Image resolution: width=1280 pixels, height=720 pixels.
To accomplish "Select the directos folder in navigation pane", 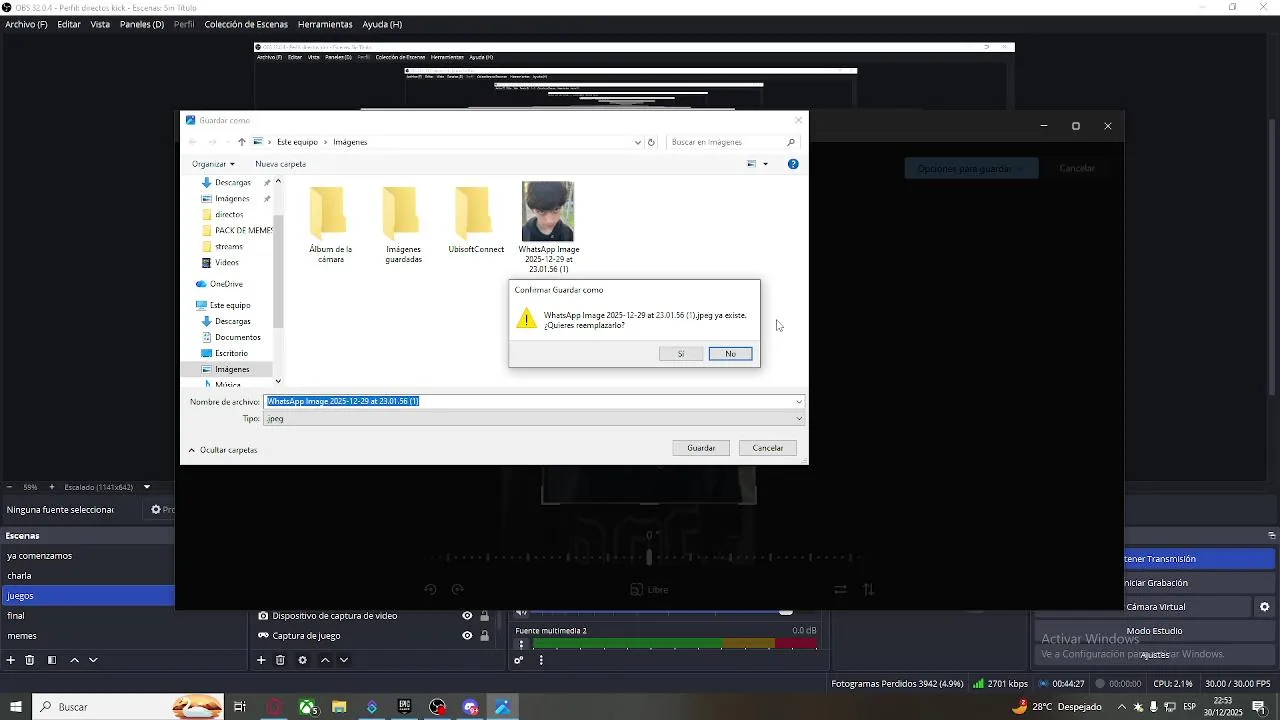I will pos(228,214).
